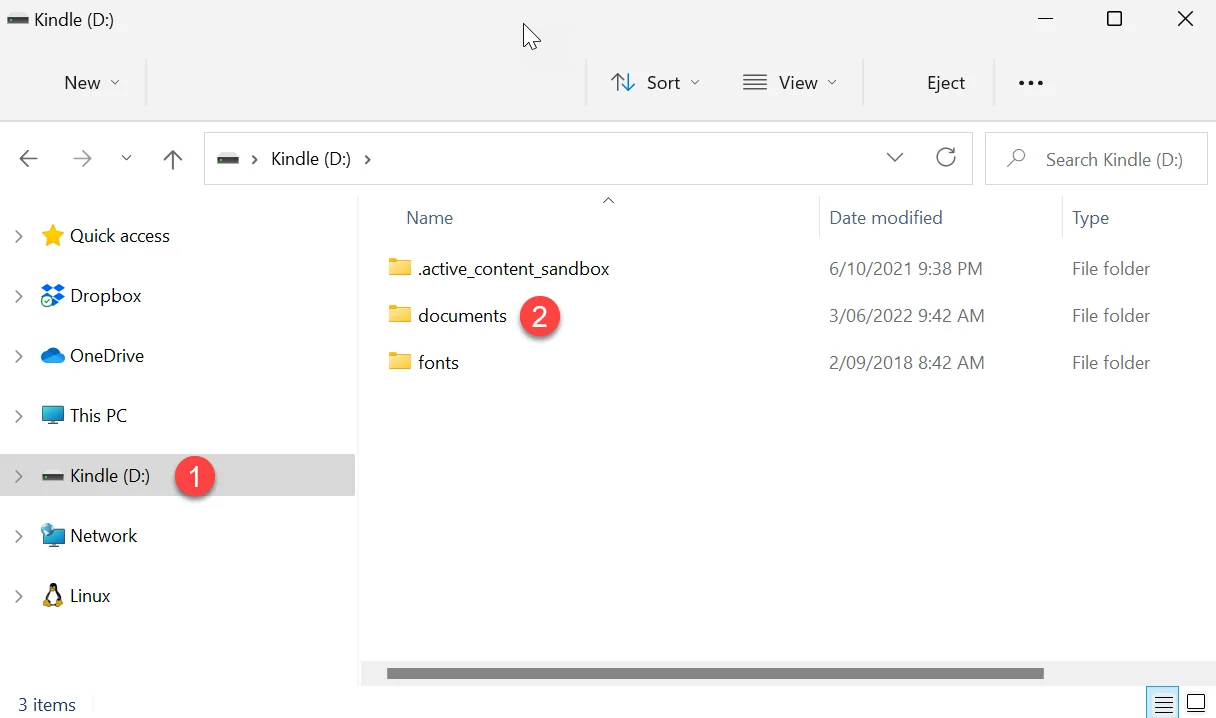The width and height of the screenshot is (1216, 718).
Task: Expand the OneDrive tree node
Action: pos(19,356)
